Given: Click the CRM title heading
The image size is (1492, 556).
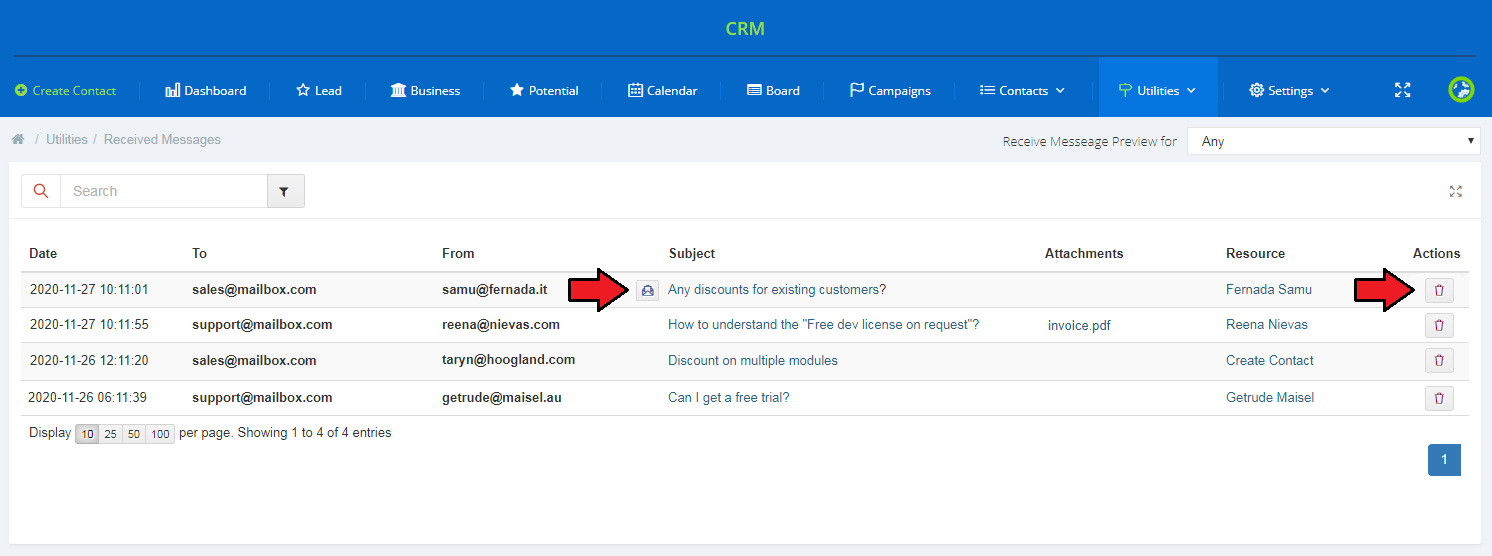Looking at the screenshot, I should point(745,28).
